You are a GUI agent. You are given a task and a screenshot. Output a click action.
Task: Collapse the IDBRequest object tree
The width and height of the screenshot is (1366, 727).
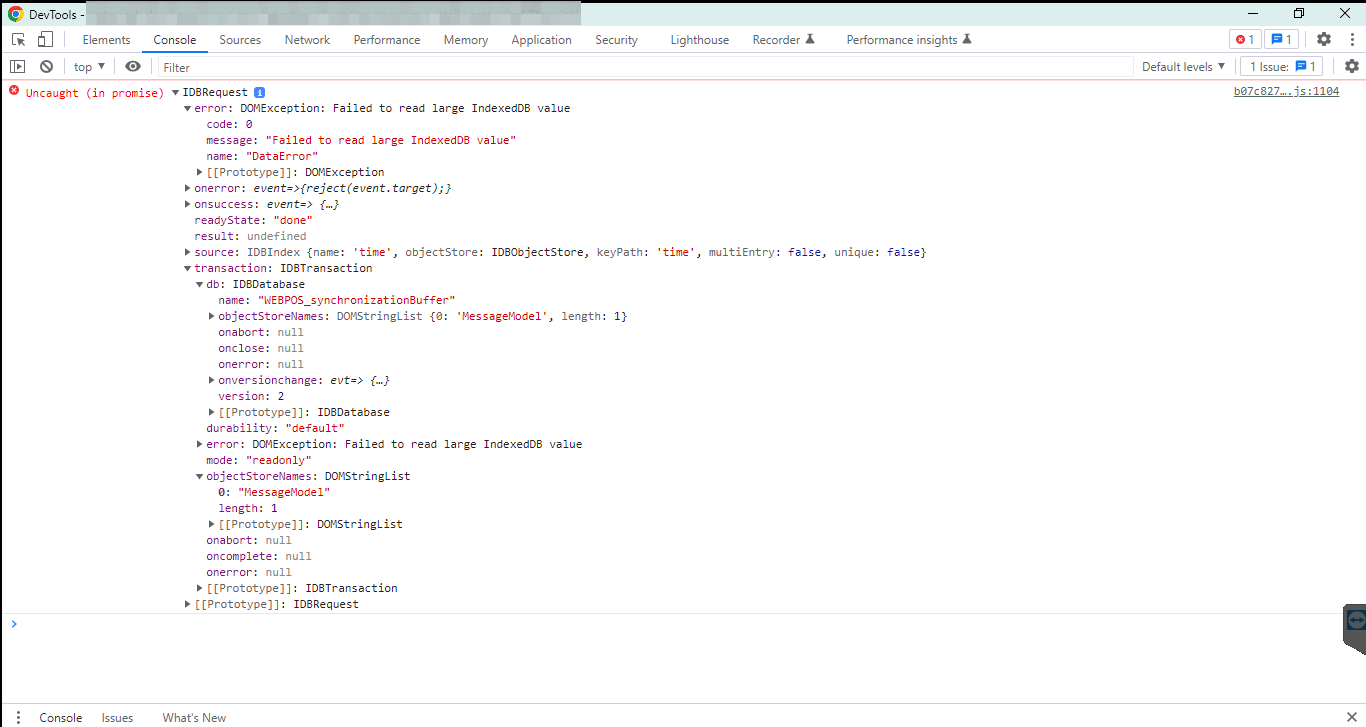click(x=176, y=93)
